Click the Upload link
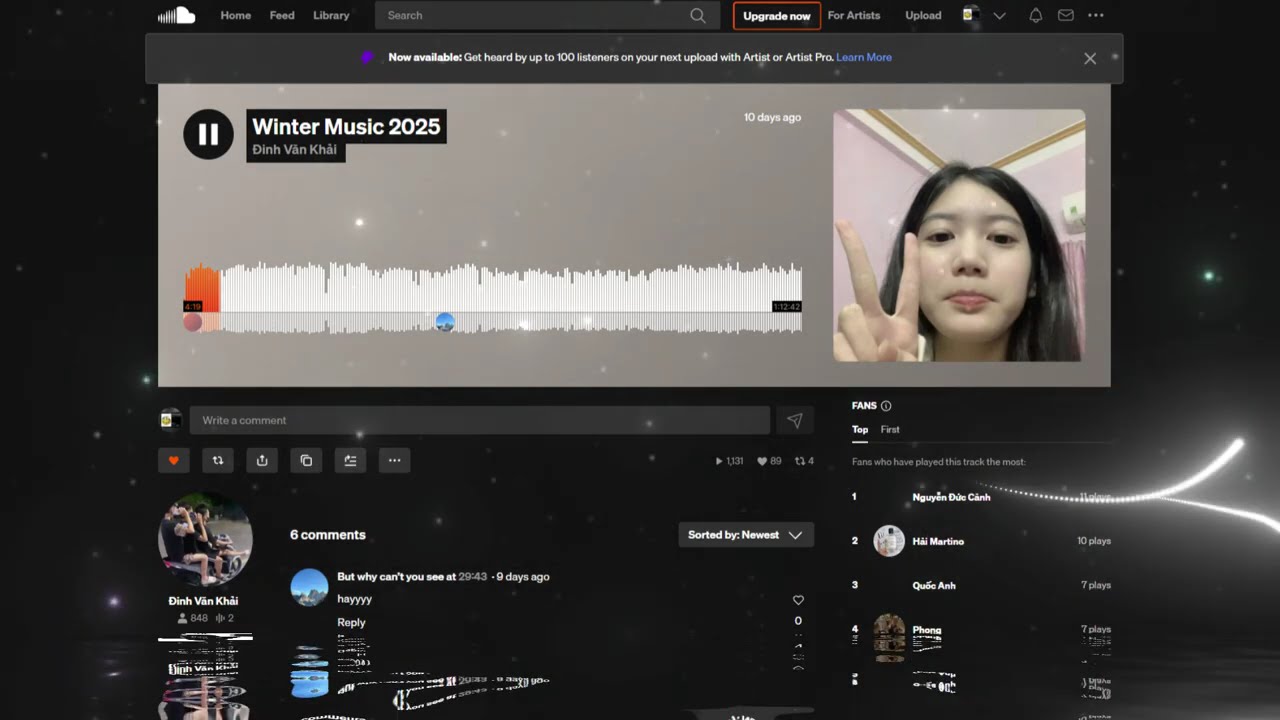The image size is (1280, 720). (x=923, y=16)
